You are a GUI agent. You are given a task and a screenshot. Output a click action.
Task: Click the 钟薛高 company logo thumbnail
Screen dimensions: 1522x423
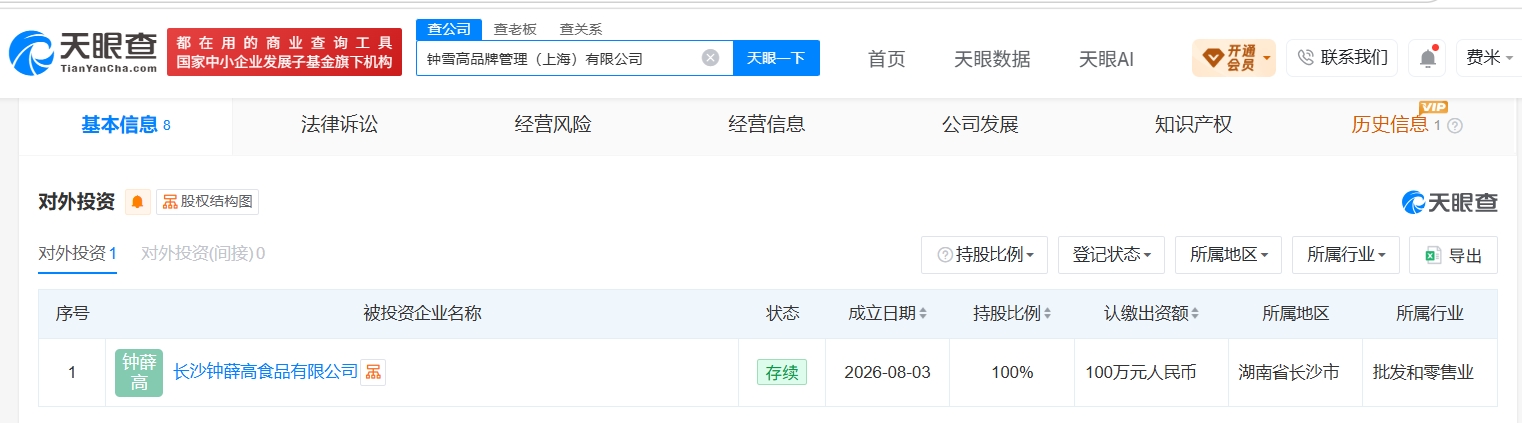pos(139,373)
